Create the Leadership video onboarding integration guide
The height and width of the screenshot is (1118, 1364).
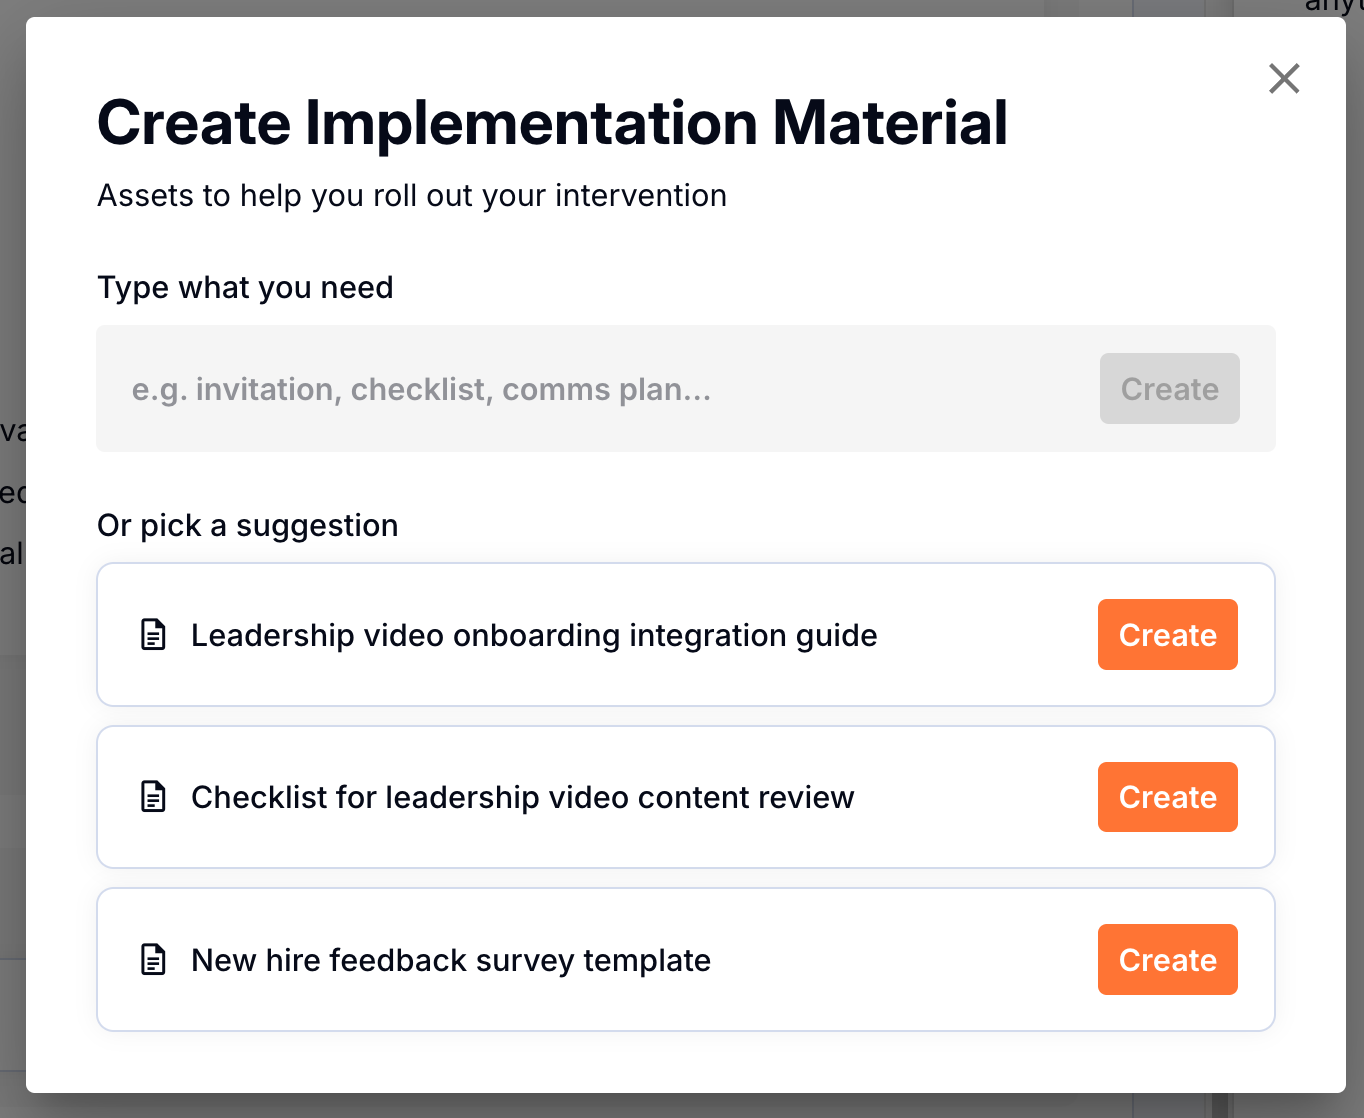pos(1167,635)
